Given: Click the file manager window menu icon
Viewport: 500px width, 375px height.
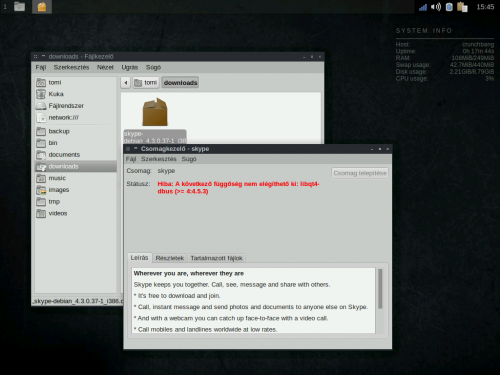Looking at the screenshot, I should pyautogui.click(x=35, y=57).
